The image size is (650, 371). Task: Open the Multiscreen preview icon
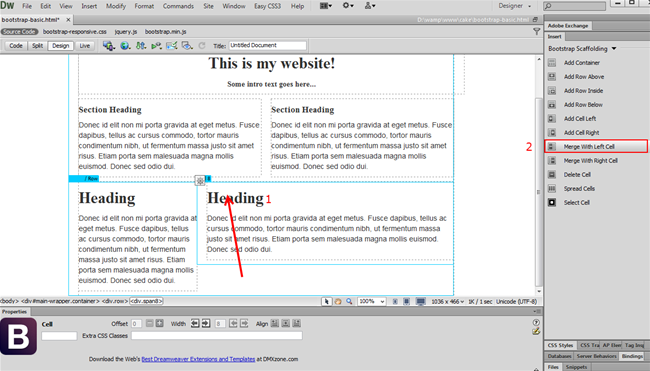(x=109, y=46)
